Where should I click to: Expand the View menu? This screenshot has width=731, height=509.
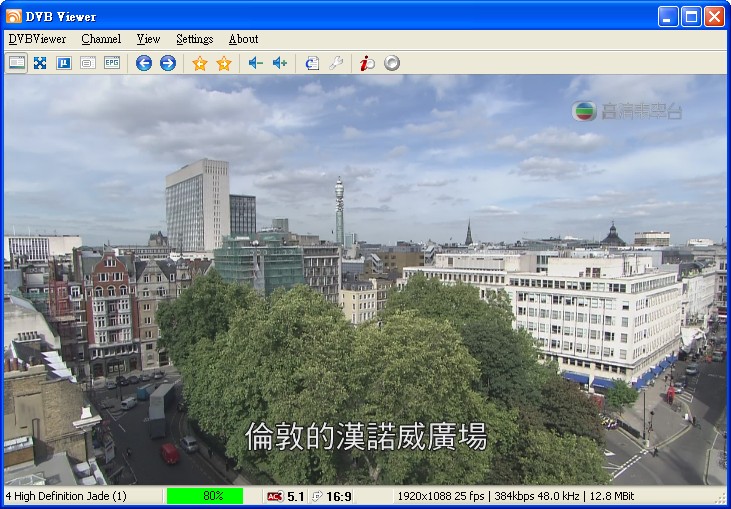click(148, 39)
